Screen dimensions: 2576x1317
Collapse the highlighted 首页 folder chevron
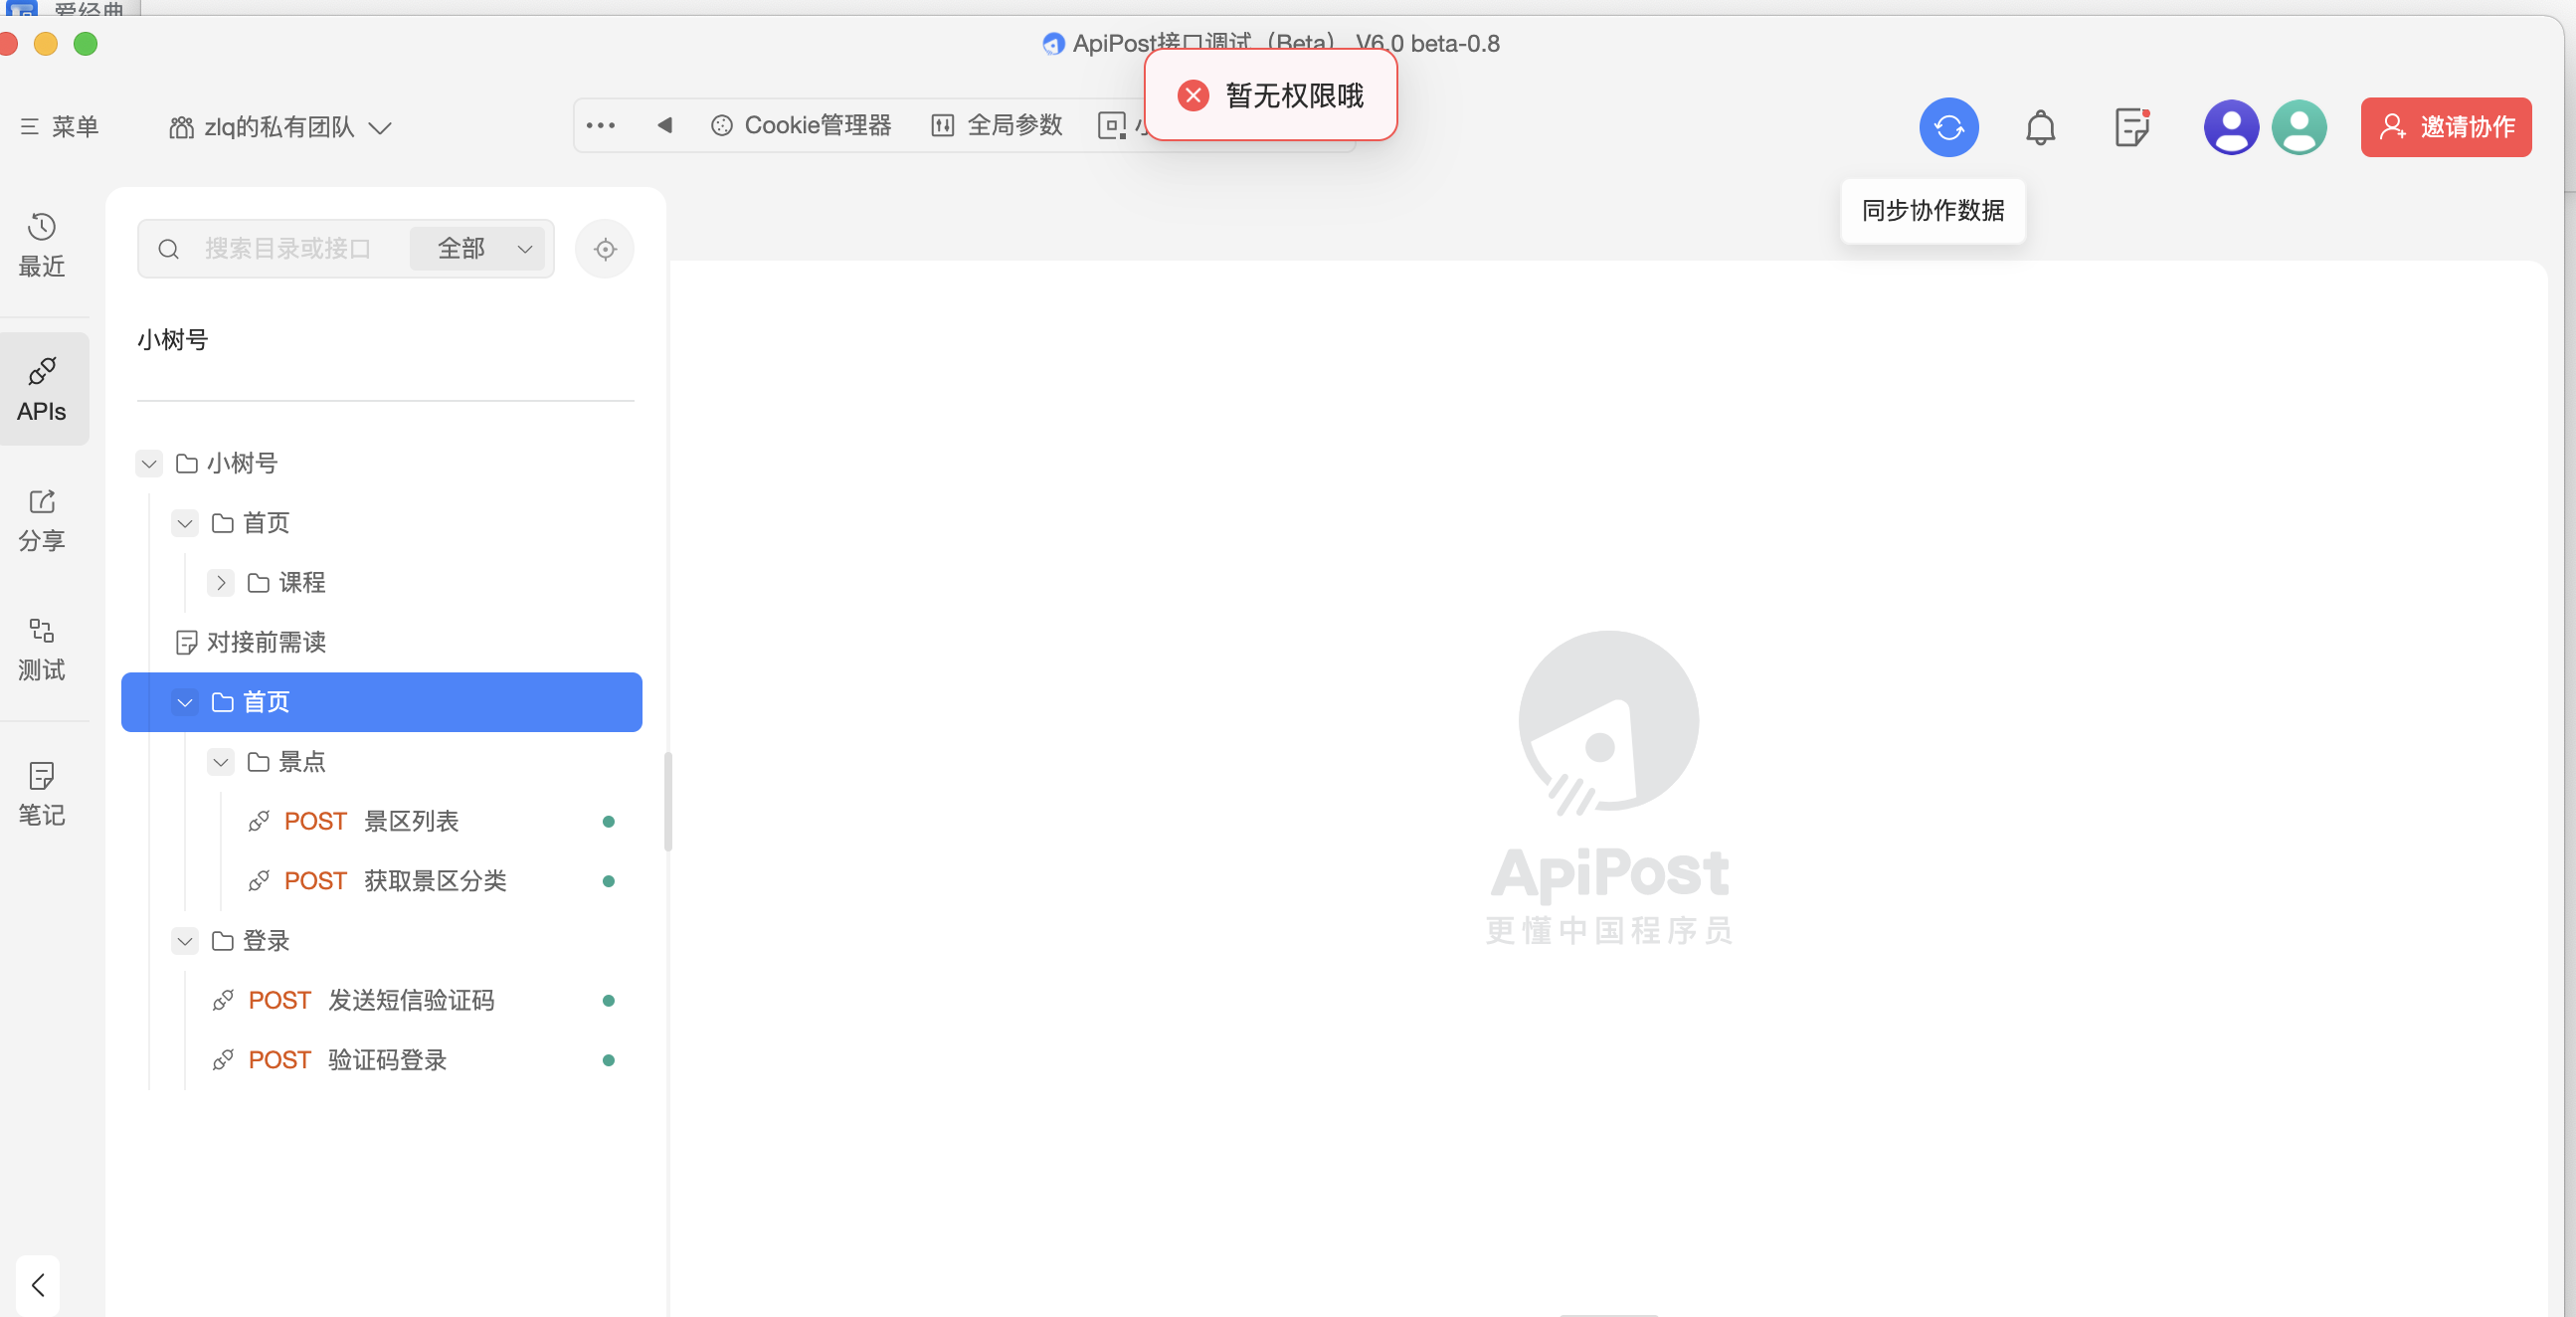pos(185,702)
